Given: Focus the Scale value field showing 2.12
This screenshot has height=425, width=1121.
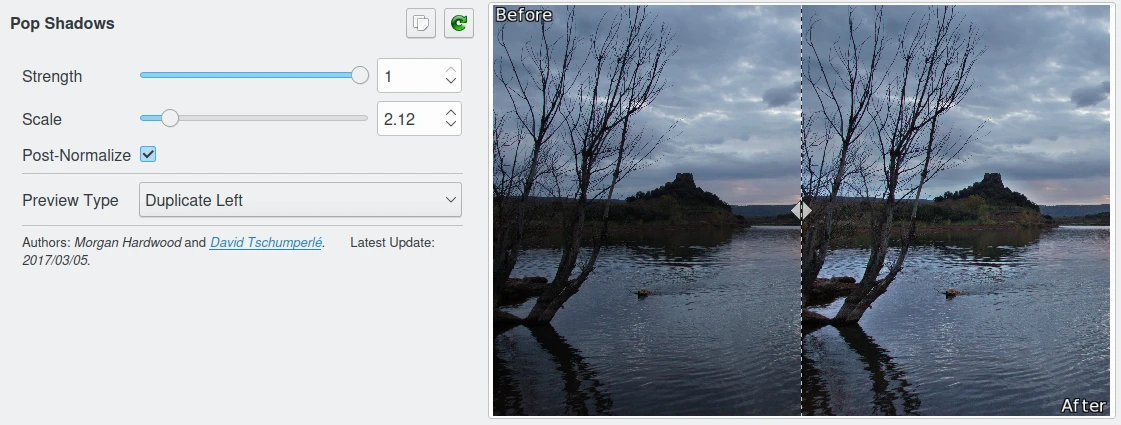Looking at the screenshot, I should pyautogui.click(x=408, y=119).
